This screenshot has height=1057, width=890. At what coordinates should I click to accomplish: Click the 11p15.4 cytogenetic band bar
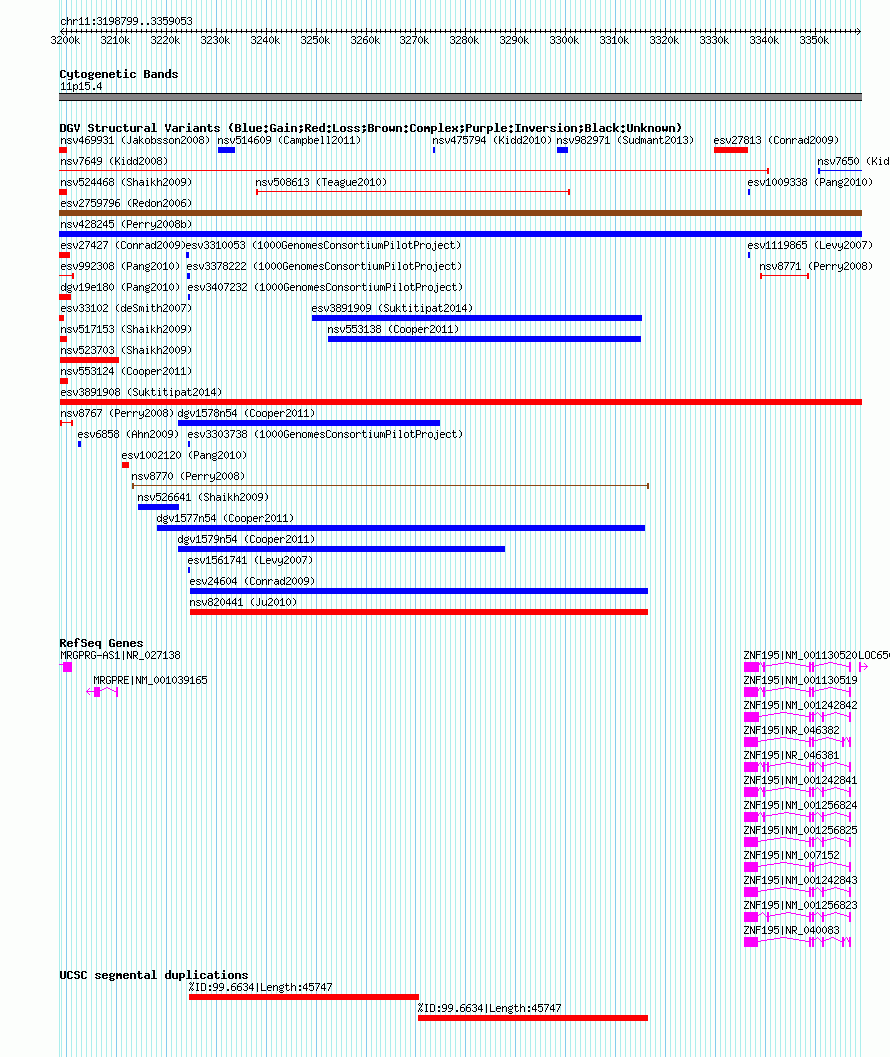coord(461,97)
